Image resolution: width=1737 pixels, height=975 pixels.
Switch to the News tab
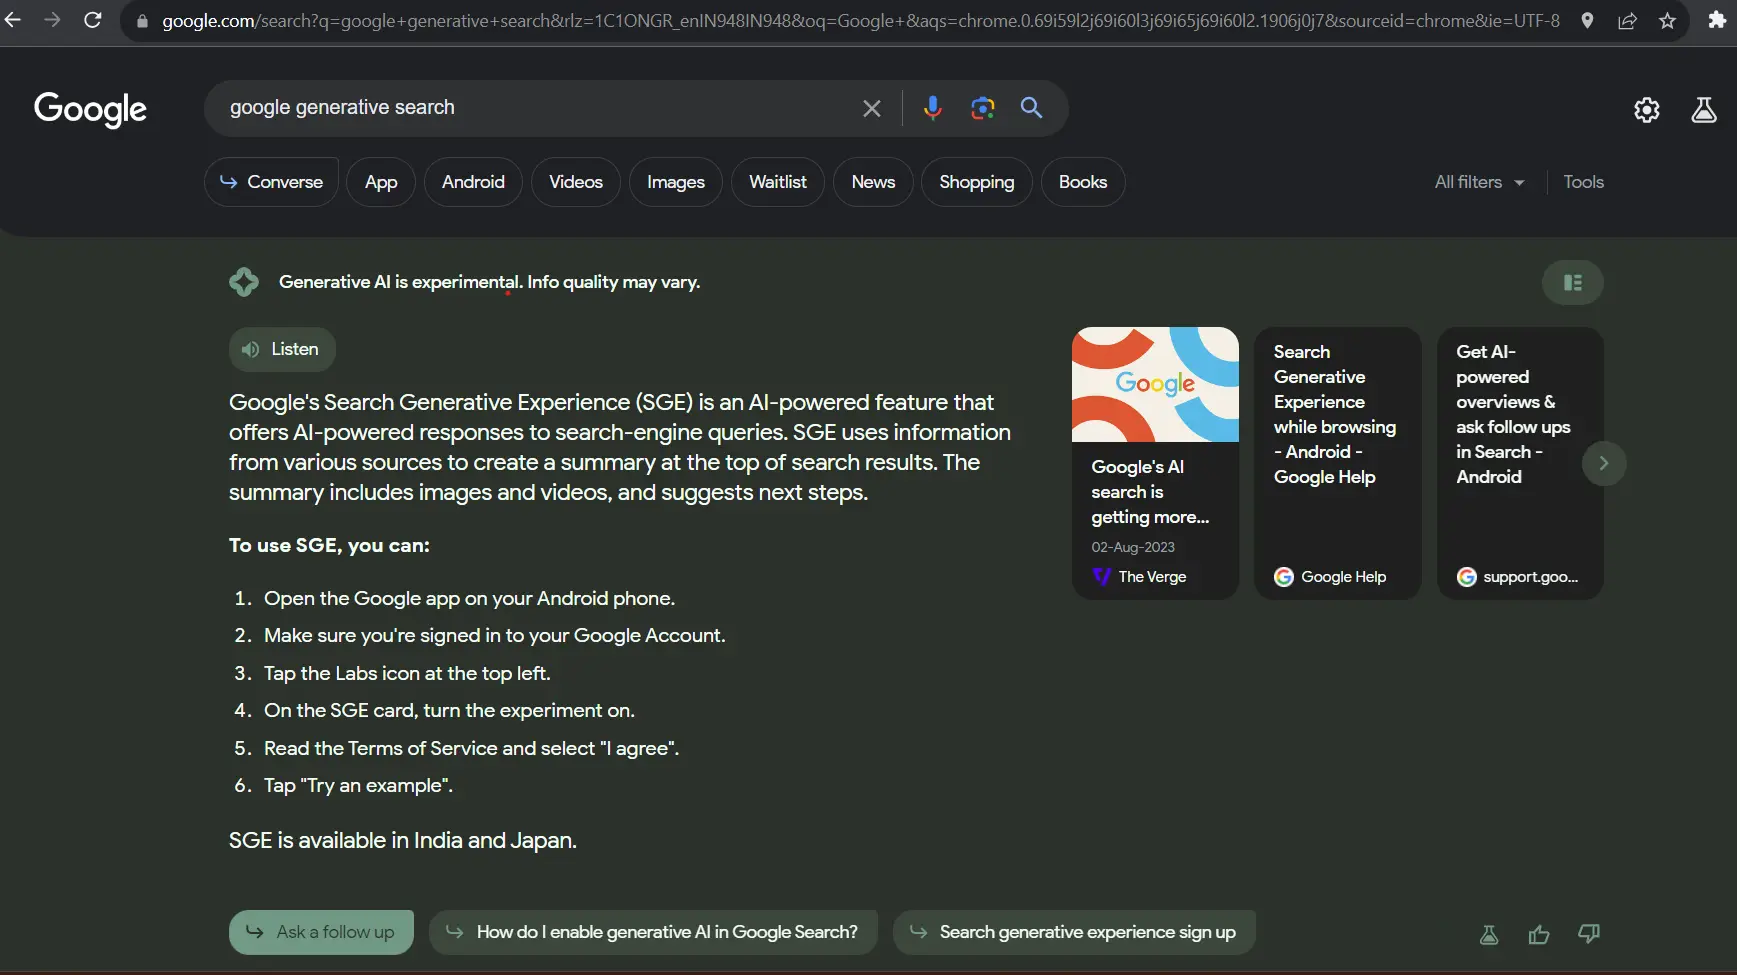pyautogui.click(x=872, y=181)
